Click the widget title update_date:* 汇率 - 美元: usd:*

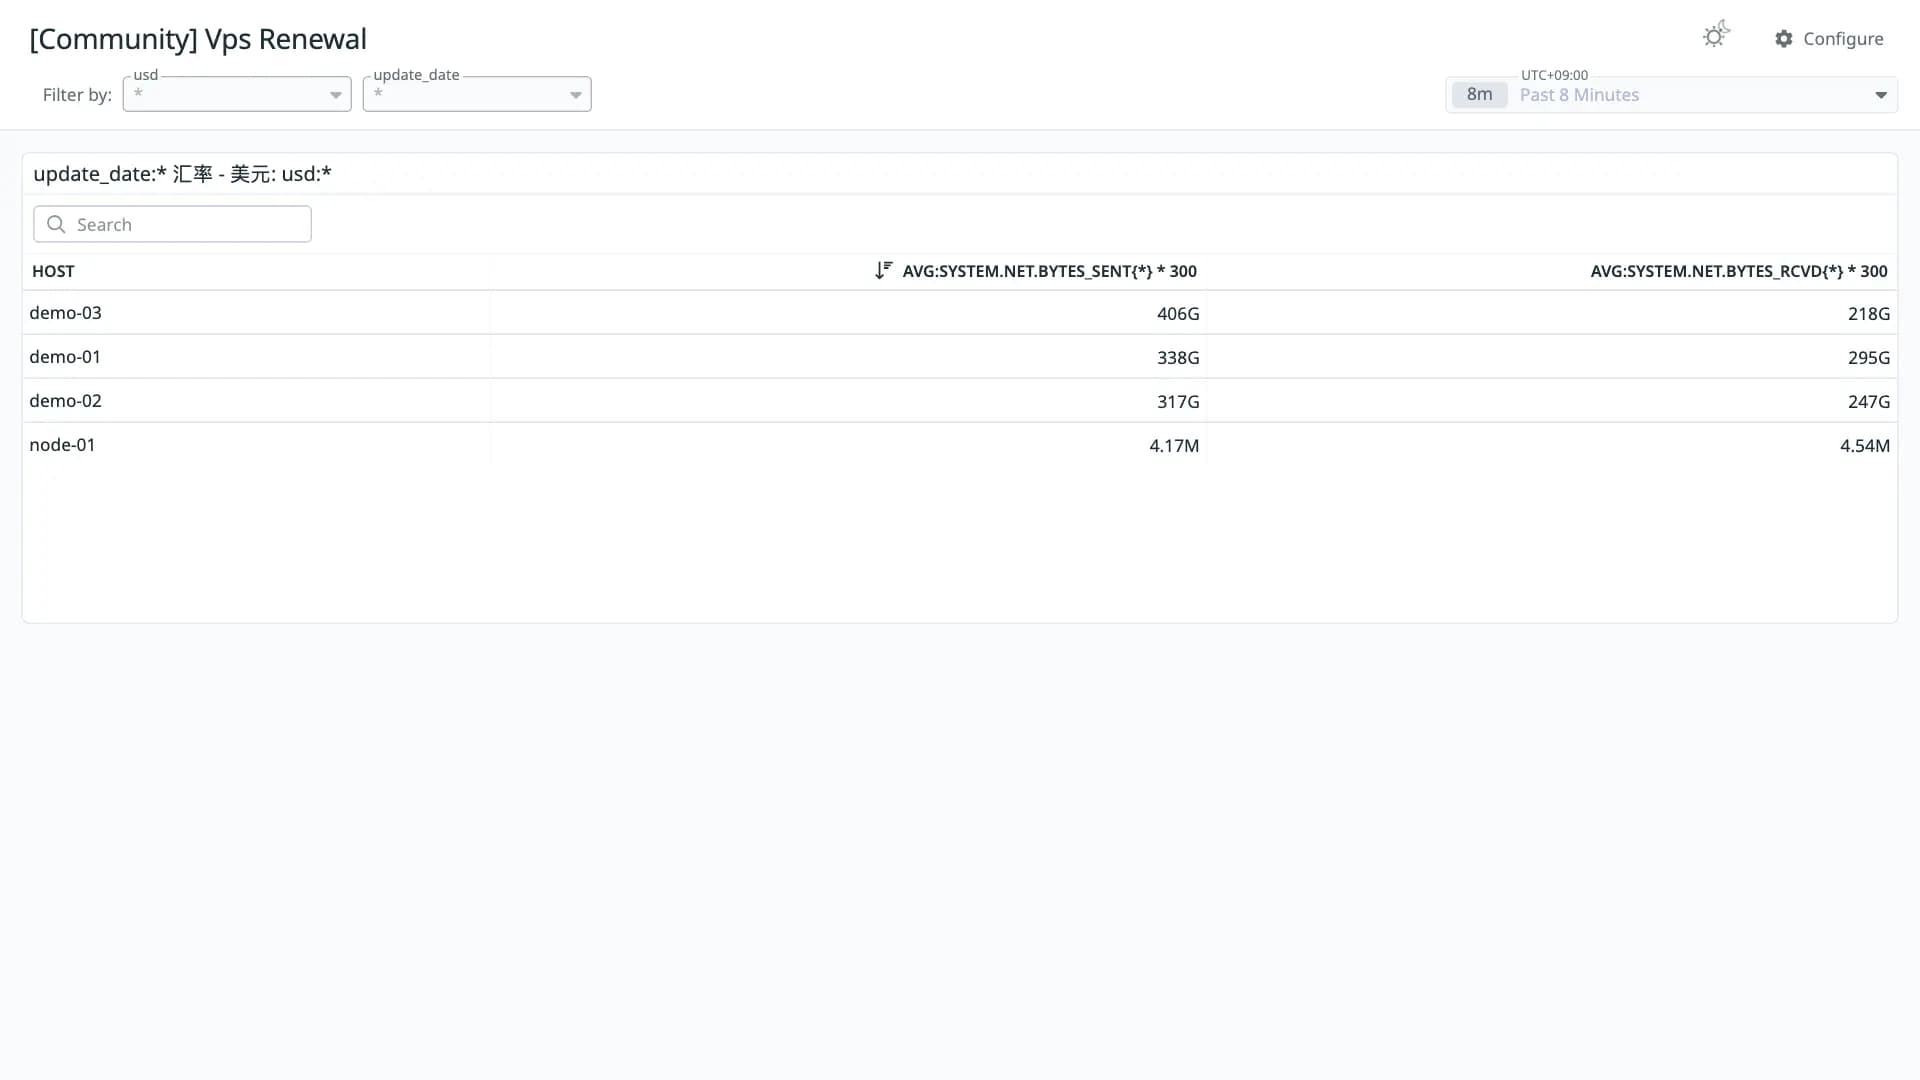click(182, 174)
